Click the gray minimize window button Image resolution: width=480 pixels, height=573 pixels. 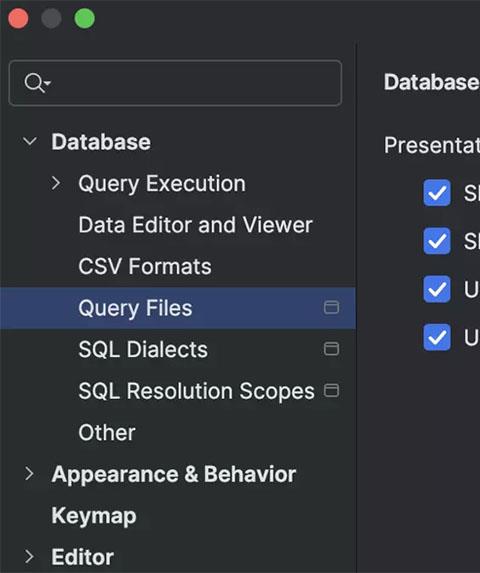pyautogui.click(x=51, y=18)
